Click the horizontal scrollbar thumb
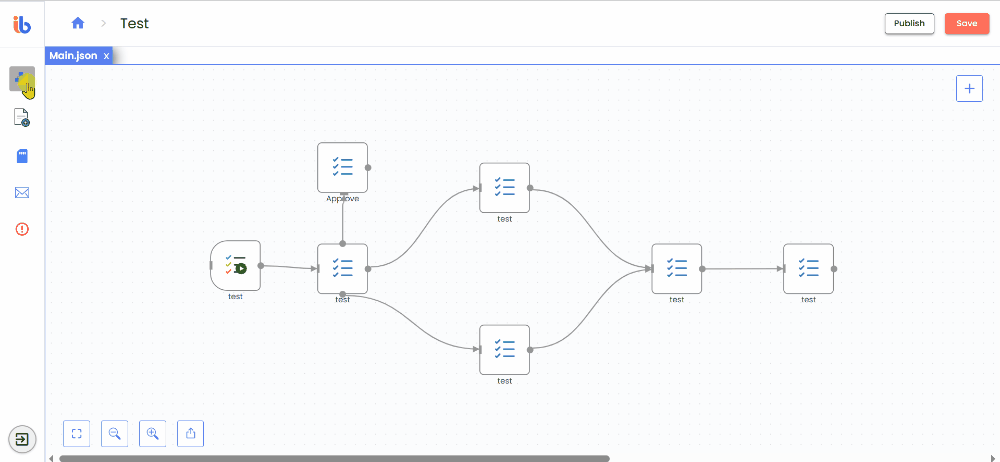The width and height of the screenshot is (1000, 462). (334, 458)
